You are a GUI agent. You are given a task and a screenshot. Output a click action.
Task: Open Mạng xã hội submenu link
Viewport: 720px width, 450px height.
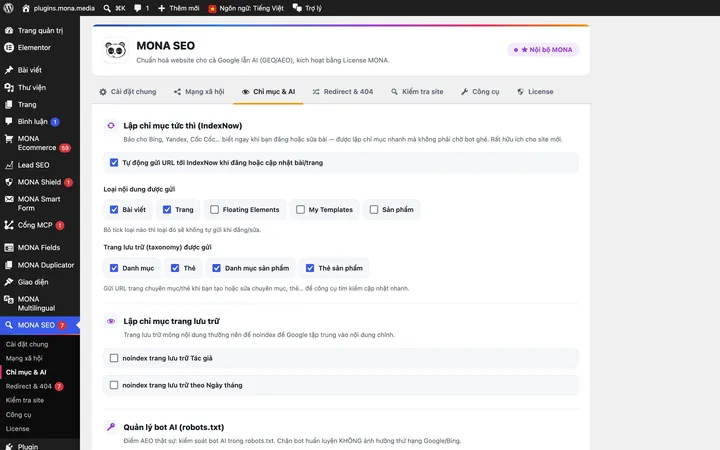click(x=24, y=358)
